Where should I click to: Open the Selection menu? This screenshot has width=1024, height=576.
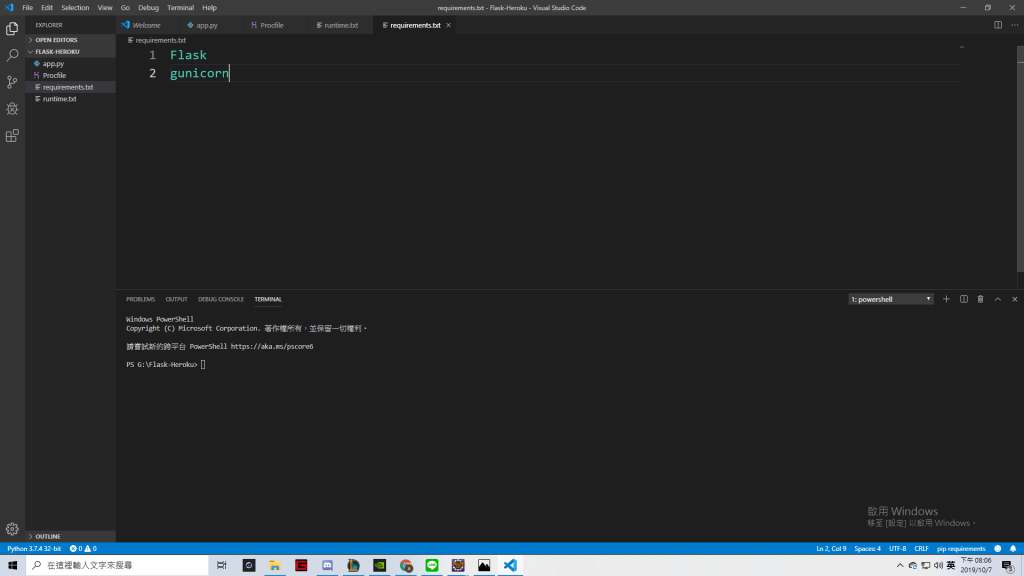click(x=75, y=8)
